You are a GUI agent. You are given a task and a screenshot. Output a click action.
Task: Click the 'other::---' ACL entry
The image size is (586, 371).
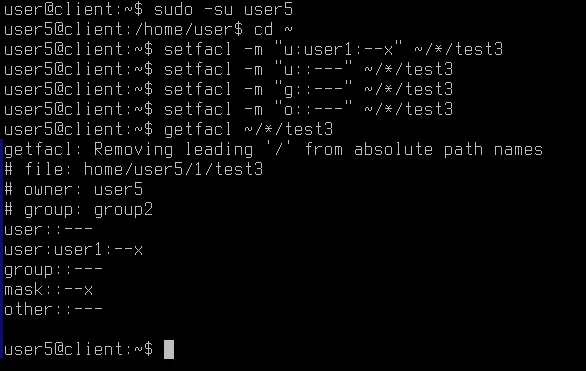pos(53,309)
